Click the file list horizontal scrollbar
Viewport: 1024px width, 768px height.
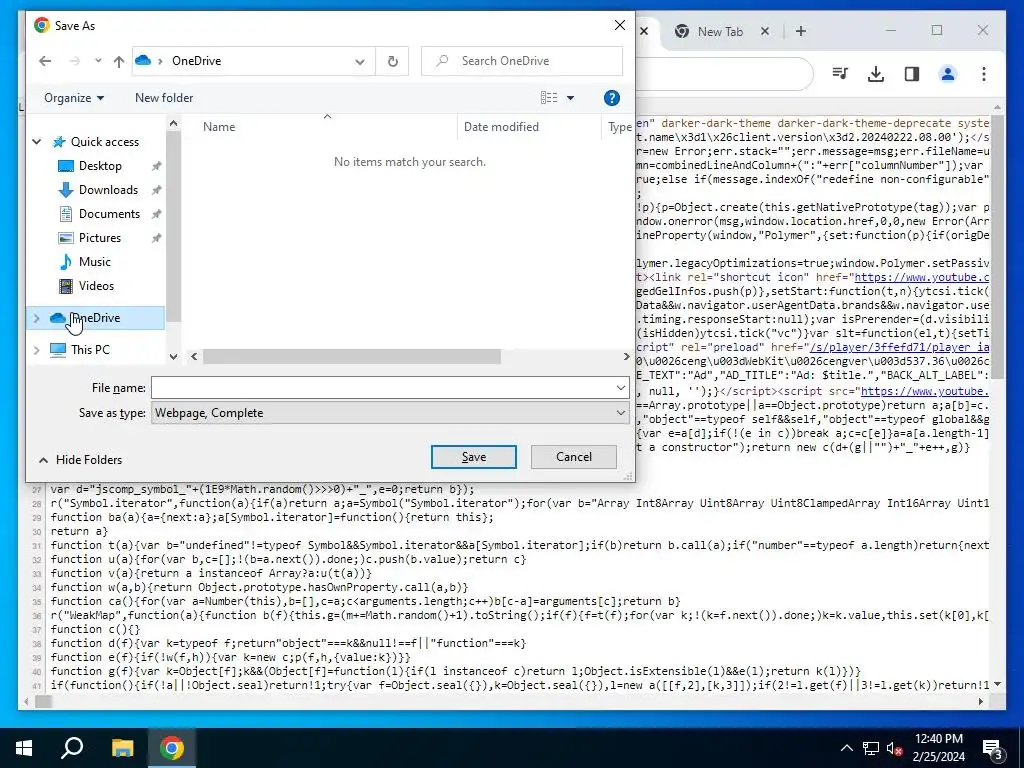click(x=351, y=357)
